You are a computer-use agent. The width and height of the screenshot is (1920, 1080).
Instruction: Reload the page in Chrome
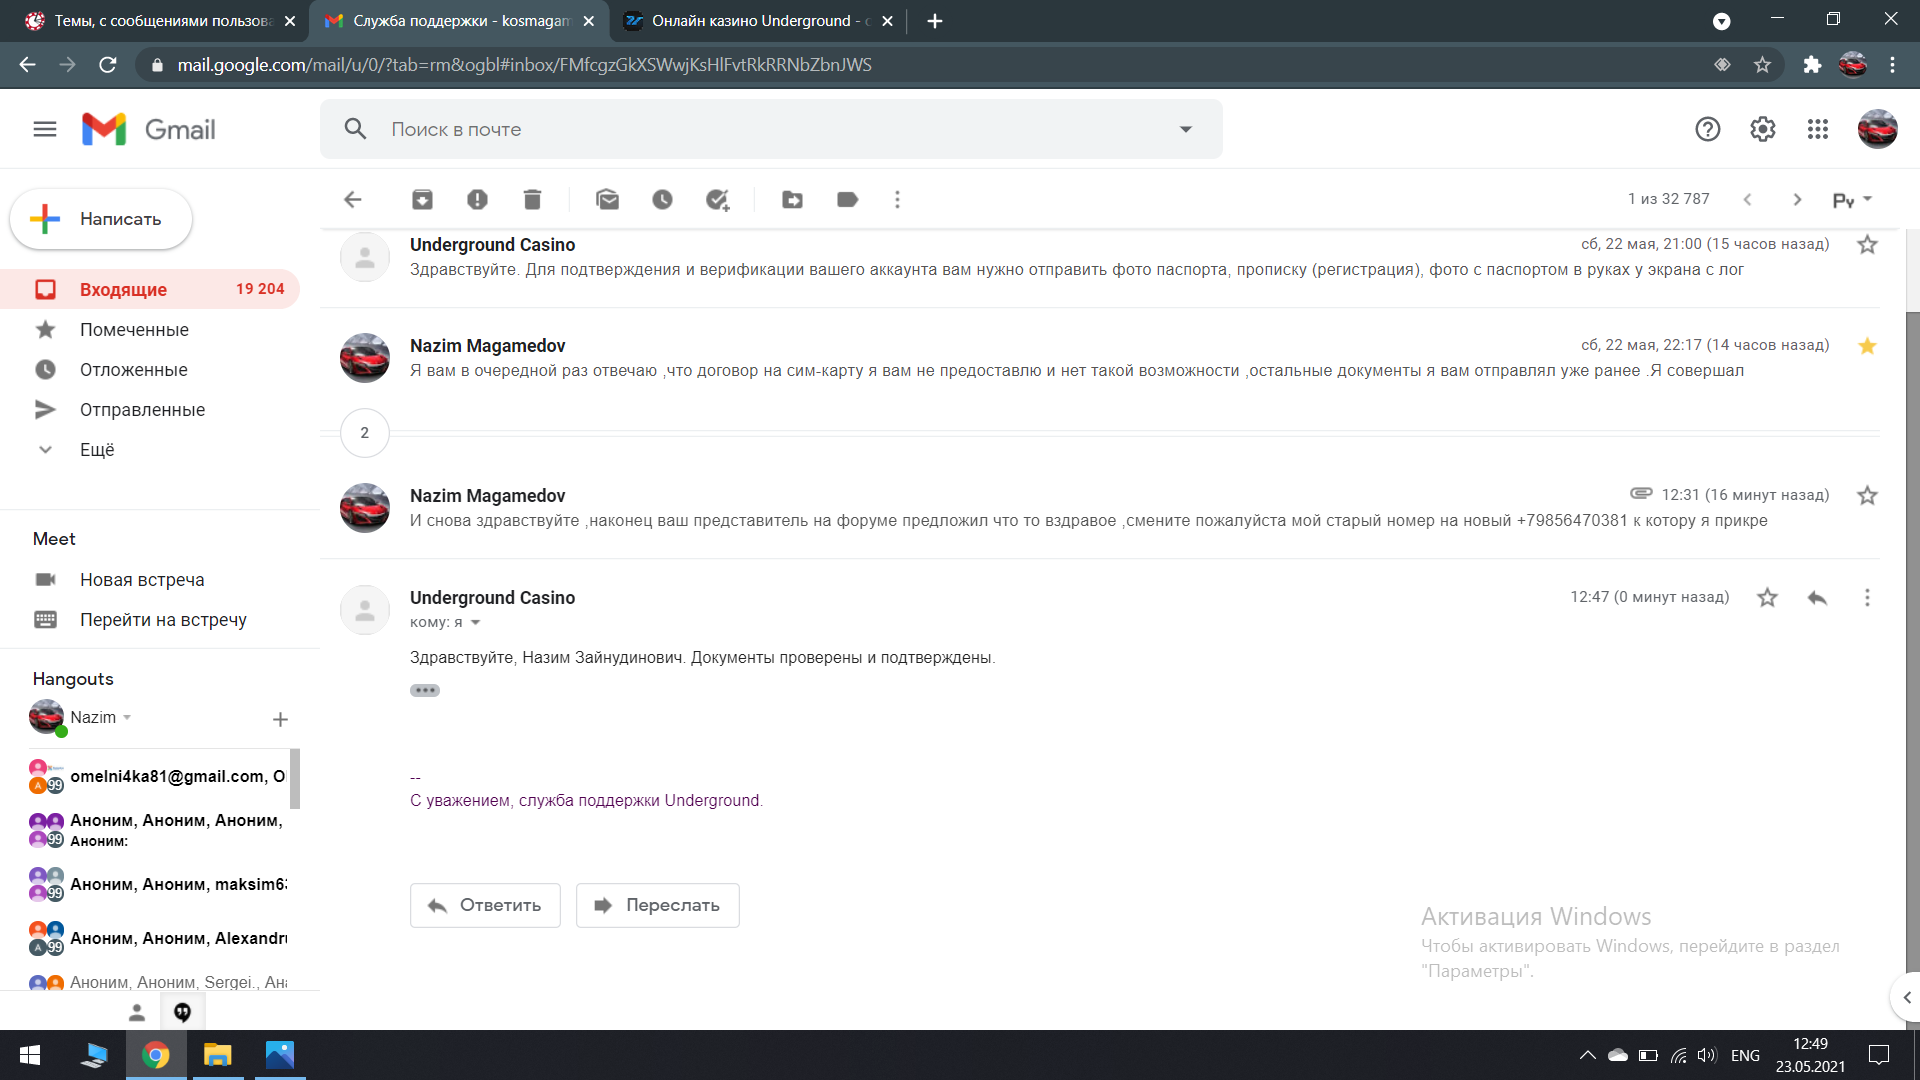pyautogui.click(x=108, y=65)
